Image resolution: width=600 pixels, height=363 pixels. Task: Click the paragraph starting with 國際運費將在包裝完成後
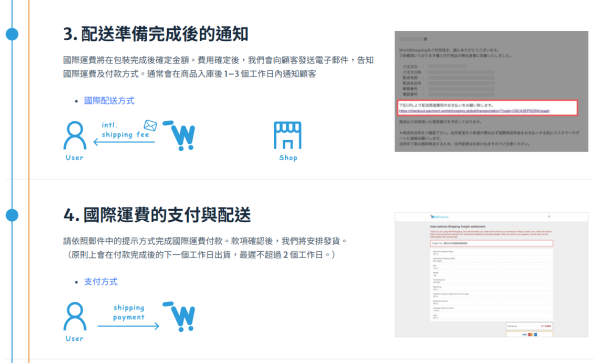(x=218, y=67)
